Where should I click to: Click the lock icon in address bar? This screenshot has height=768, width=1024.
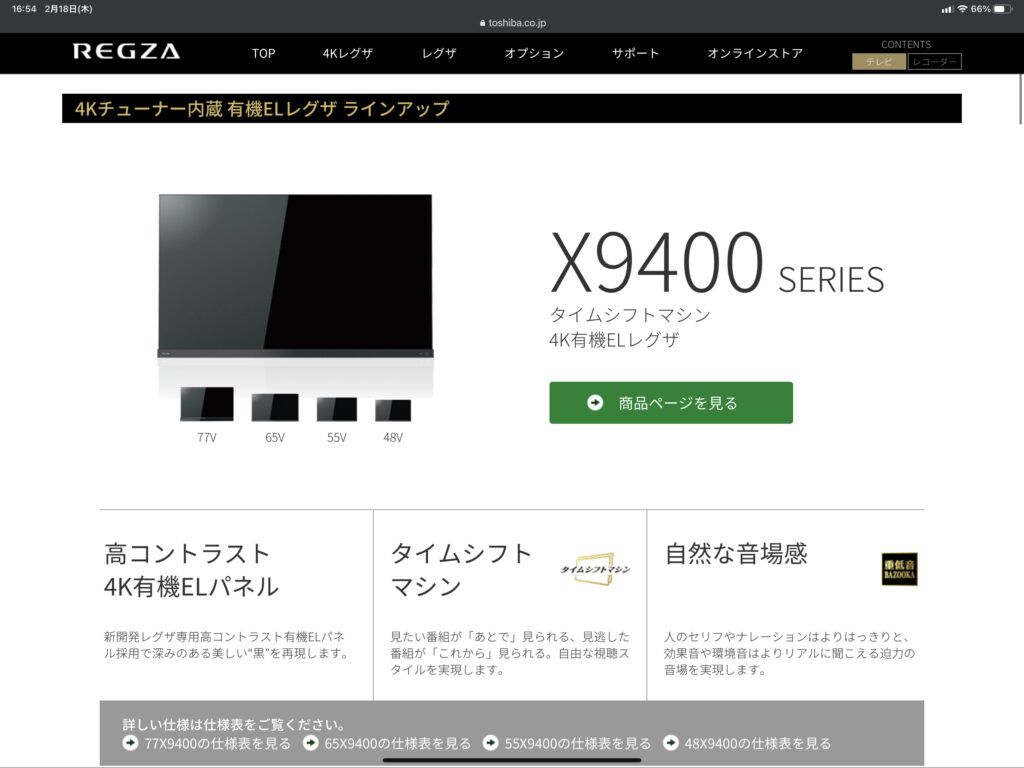pos(483,23)
